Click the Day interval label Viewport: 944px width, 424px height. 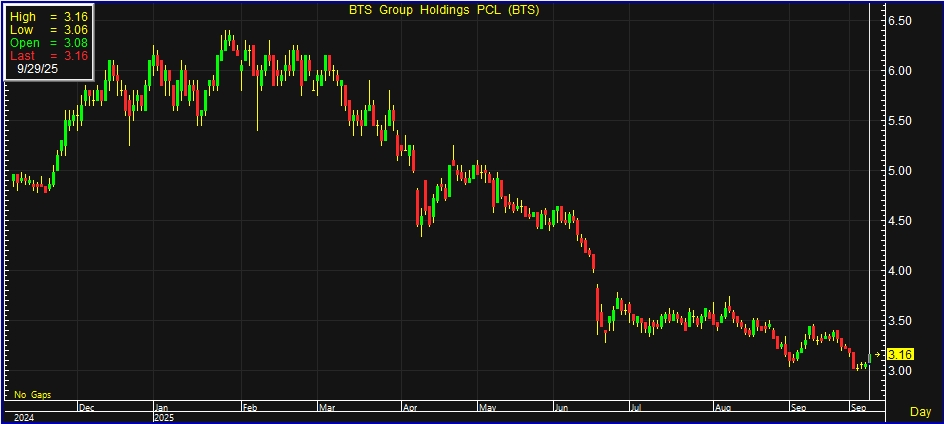pos(920,412)
